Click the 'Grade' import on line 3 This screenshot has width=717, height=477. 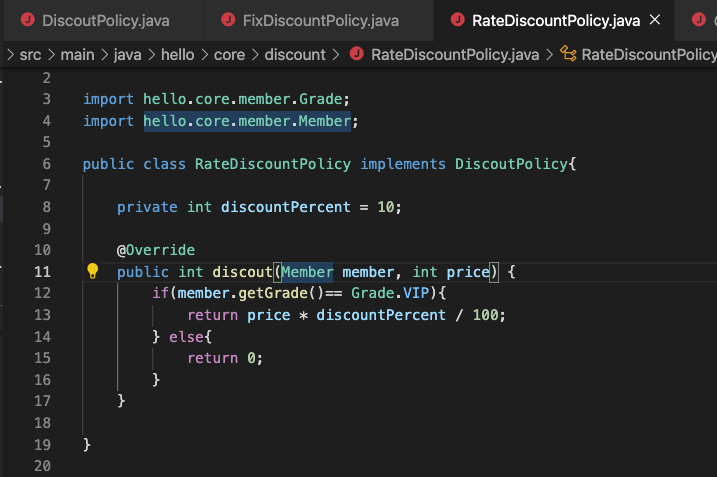tap(321, 99)
